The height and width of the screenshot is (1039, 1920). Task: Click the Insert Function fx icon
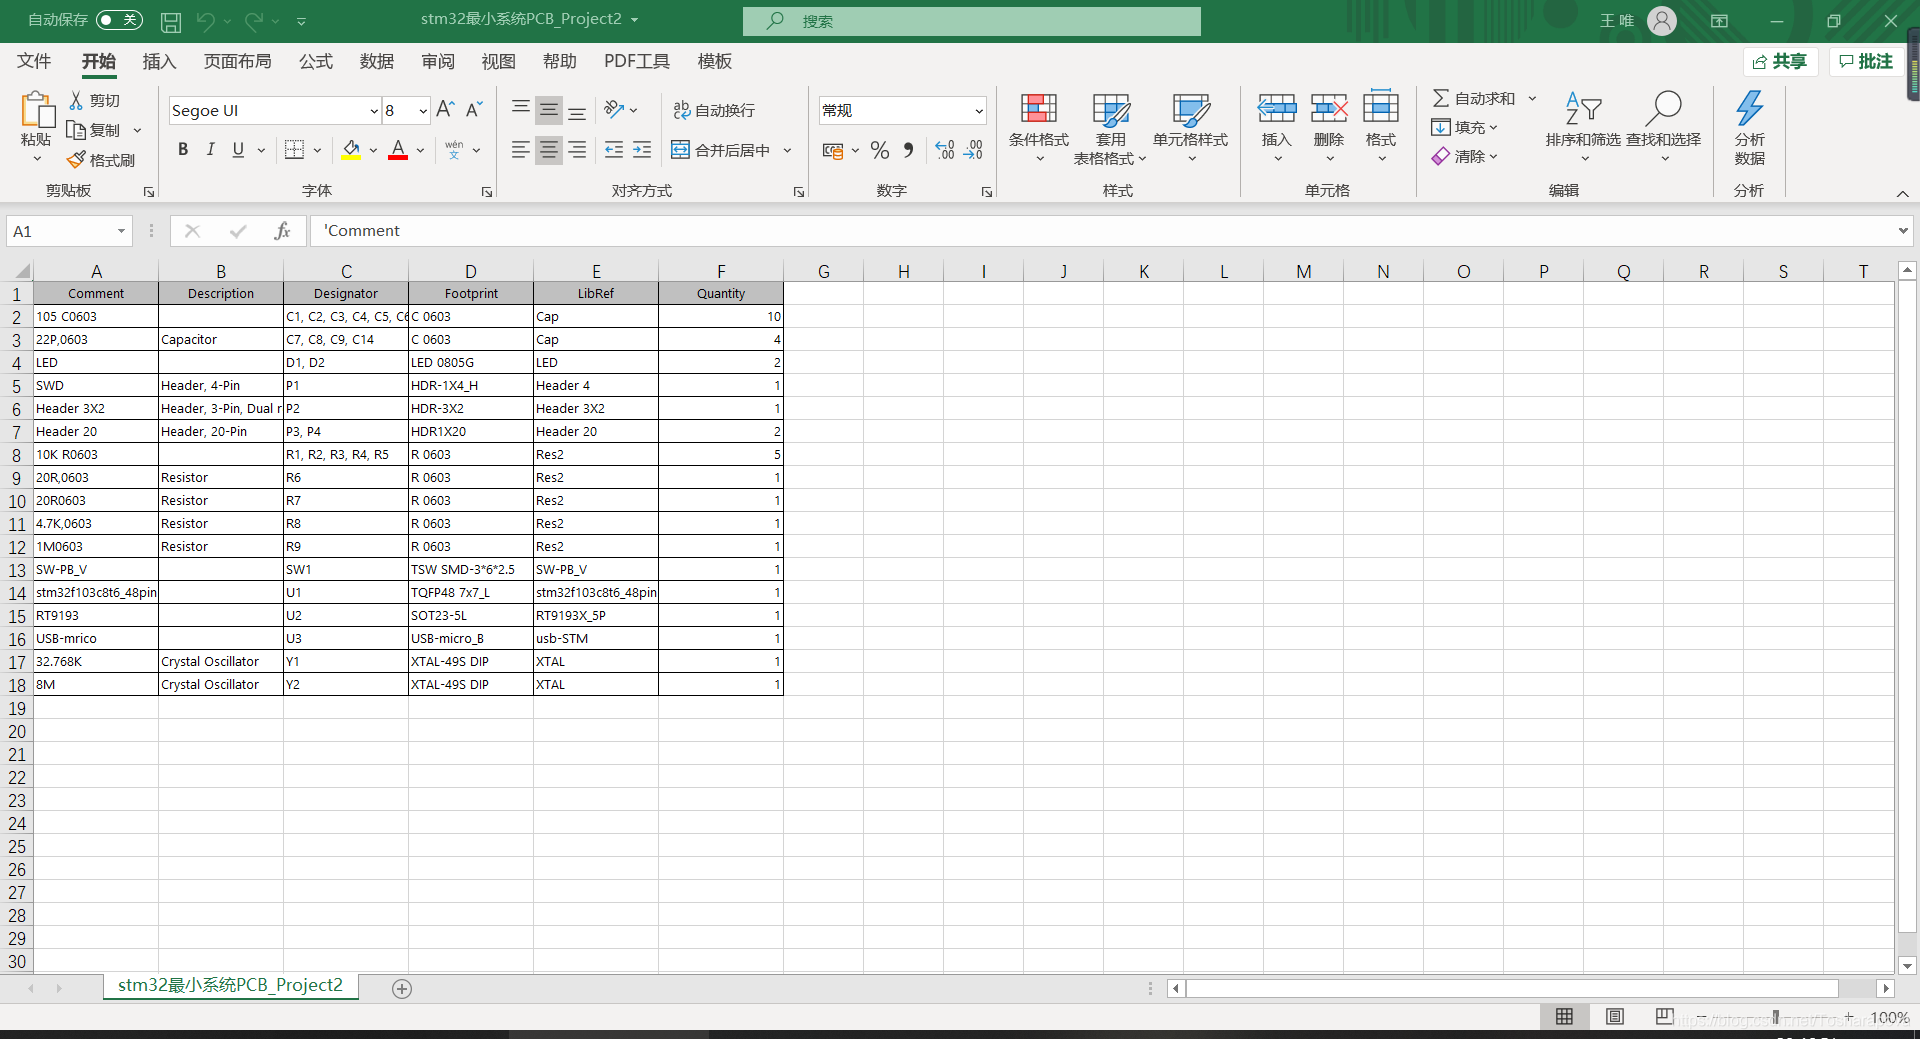[282, 231]
